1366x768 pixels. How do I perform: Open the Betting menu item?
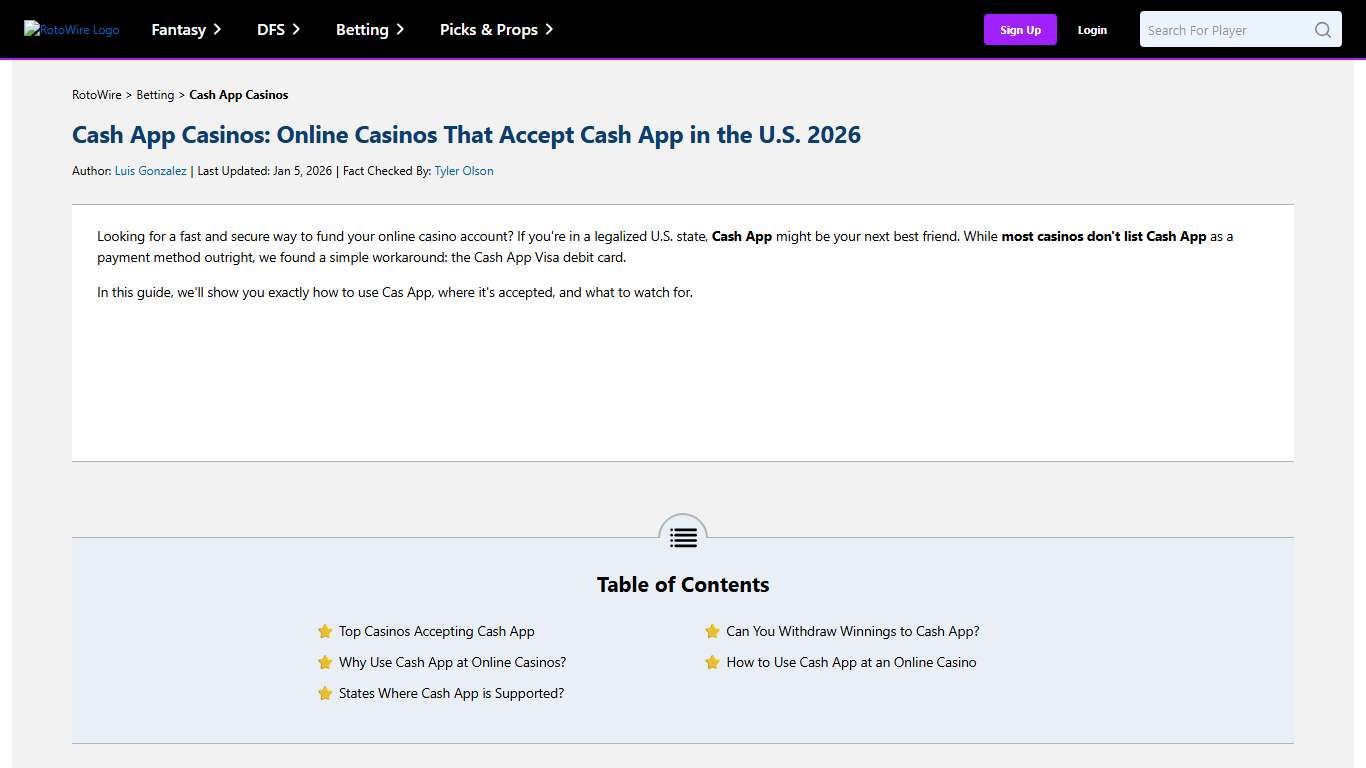coord(362,29)
